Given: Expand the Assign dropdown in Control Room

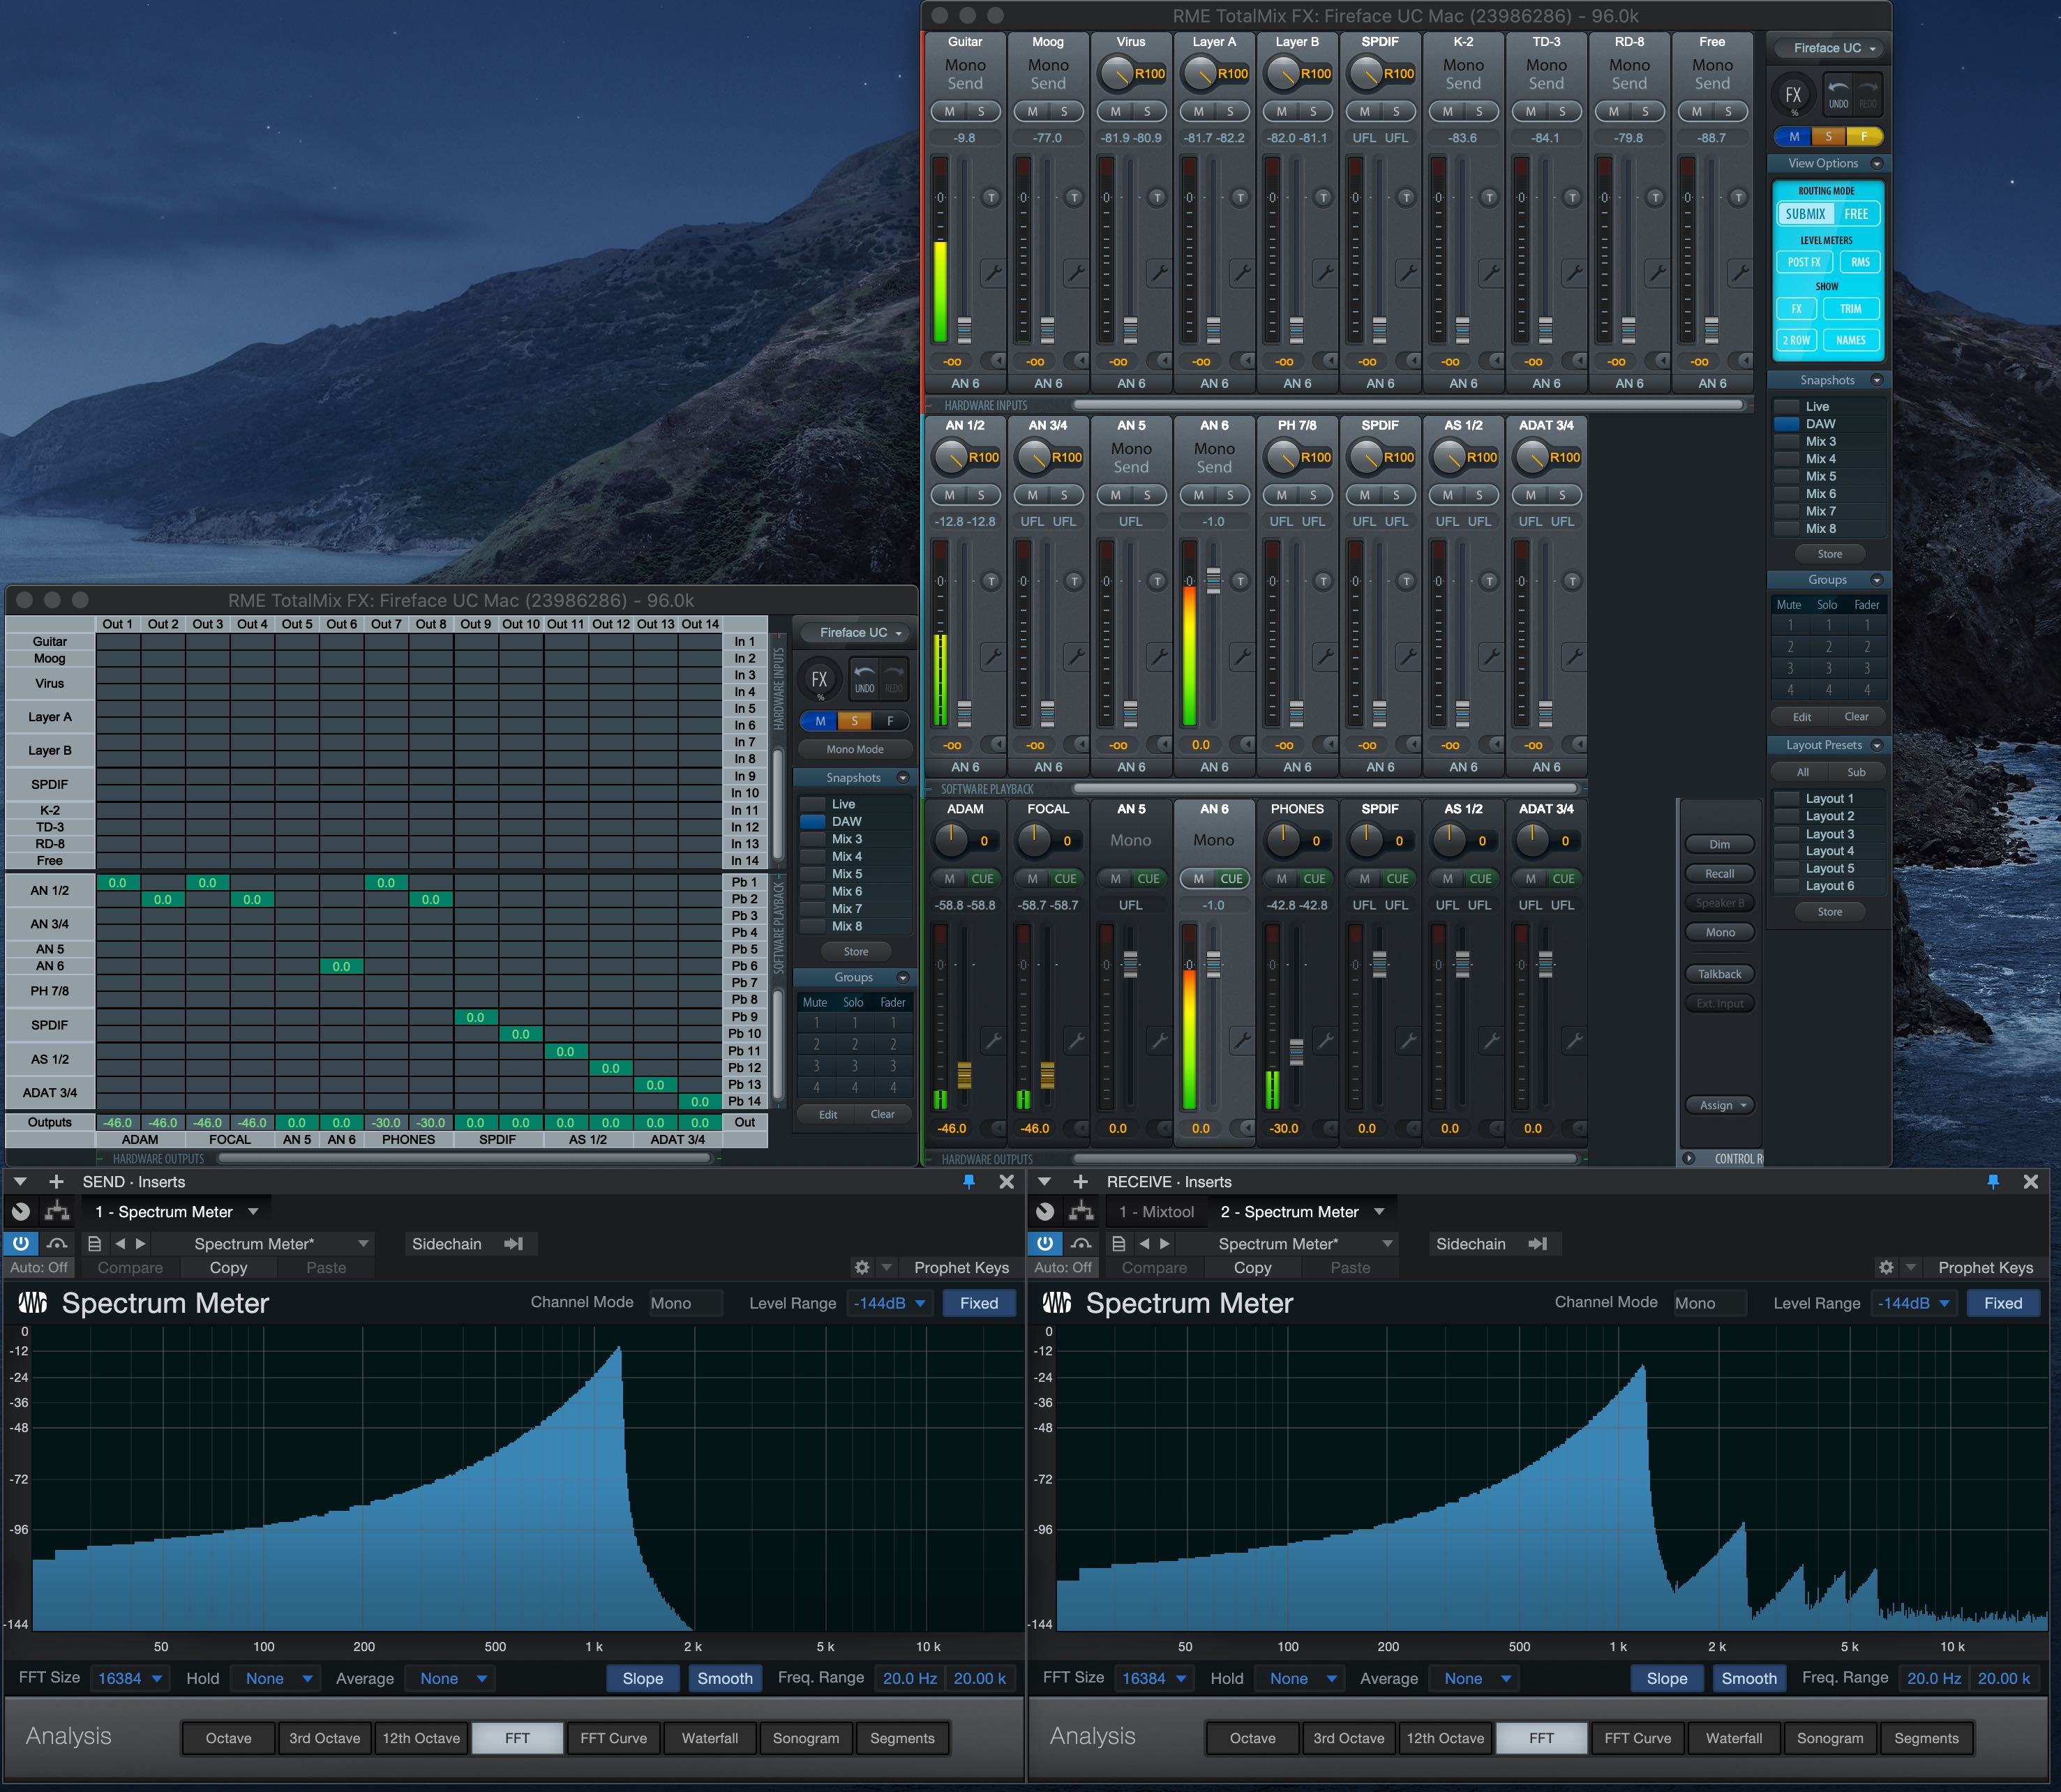Looking at the screenshot, I should pyautogui.click(x=1721, y=1105).
